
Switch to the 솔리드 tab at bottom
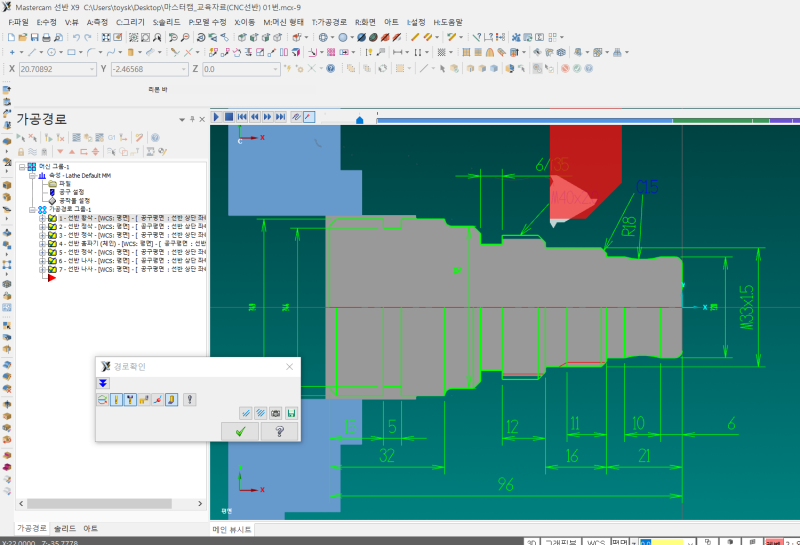(63, 528)
